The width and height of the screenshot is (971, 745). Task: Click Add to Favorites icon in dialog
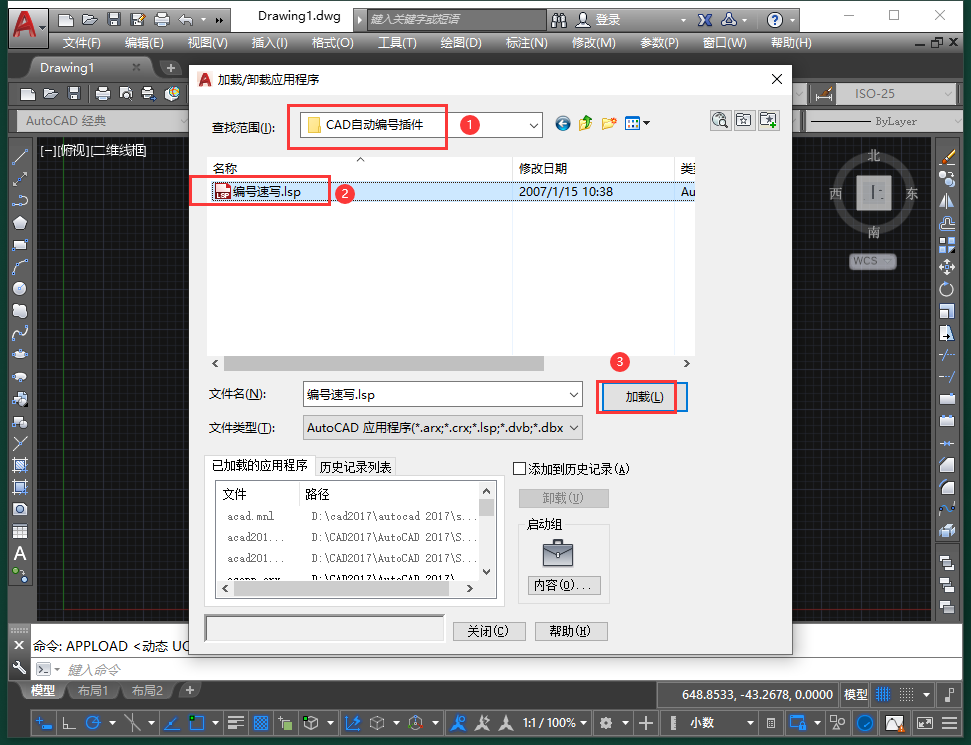(x=769, y=120)
